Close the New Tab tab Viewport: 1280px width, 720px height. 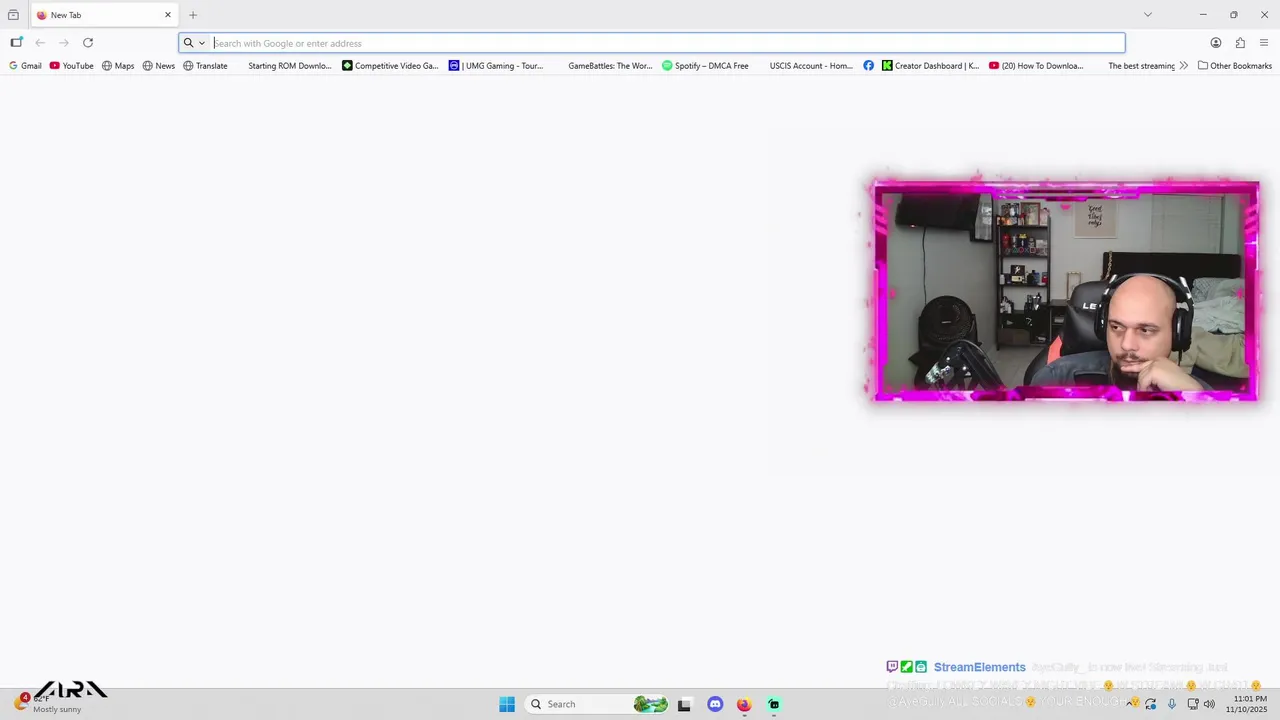click(x=168, y=15)
